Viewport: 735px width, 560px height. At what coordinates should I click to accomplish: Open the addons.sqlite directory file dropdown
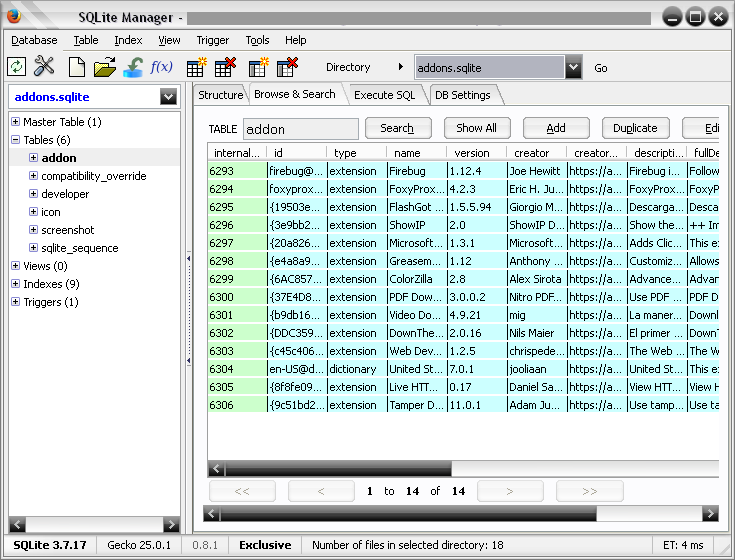pyautogui.click(x=573, y=67)
